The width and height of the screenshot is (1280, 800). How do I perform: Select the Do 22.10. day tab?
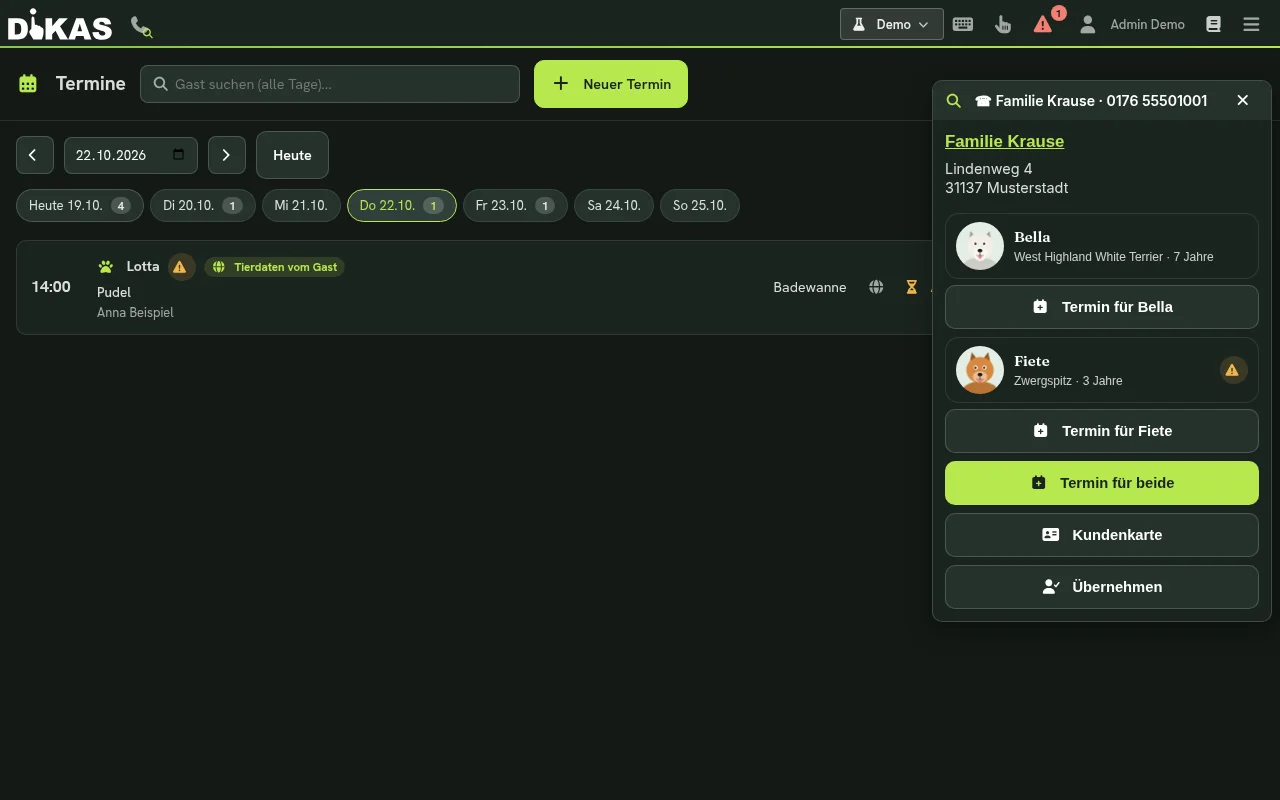pyautogui.click(x=402, y=205)
